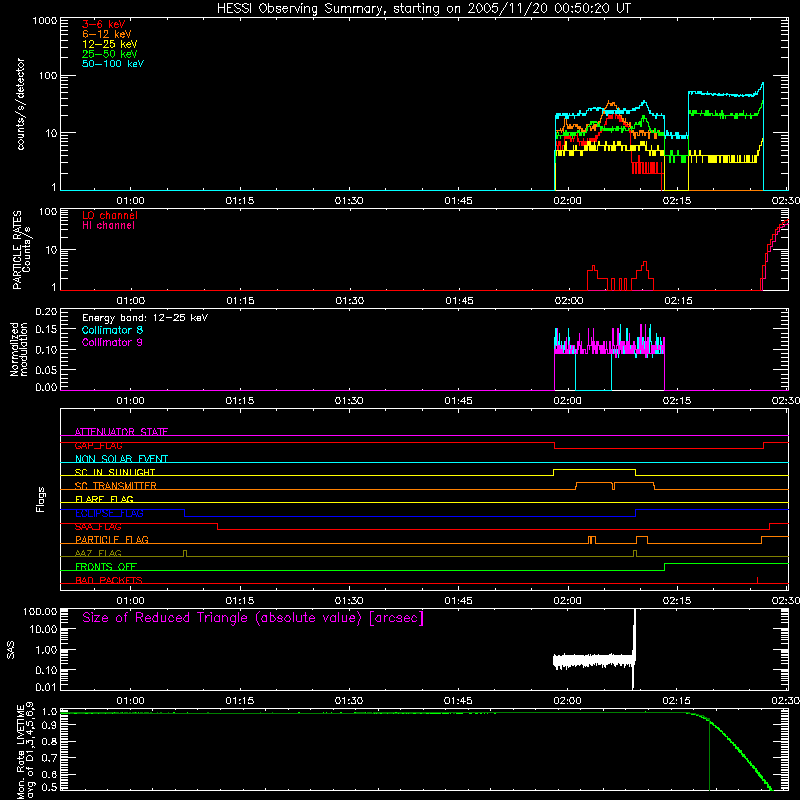The width and height of the screenshot is (800, 800).
Task: Click the 0.15 modulation tick label
Action: [46, 330]
